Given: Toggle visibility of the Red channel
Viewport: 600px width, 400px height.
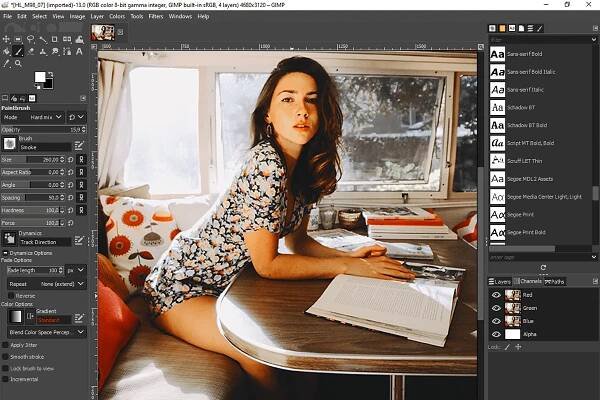Looking at the screenshot, I should coord(496,295).
